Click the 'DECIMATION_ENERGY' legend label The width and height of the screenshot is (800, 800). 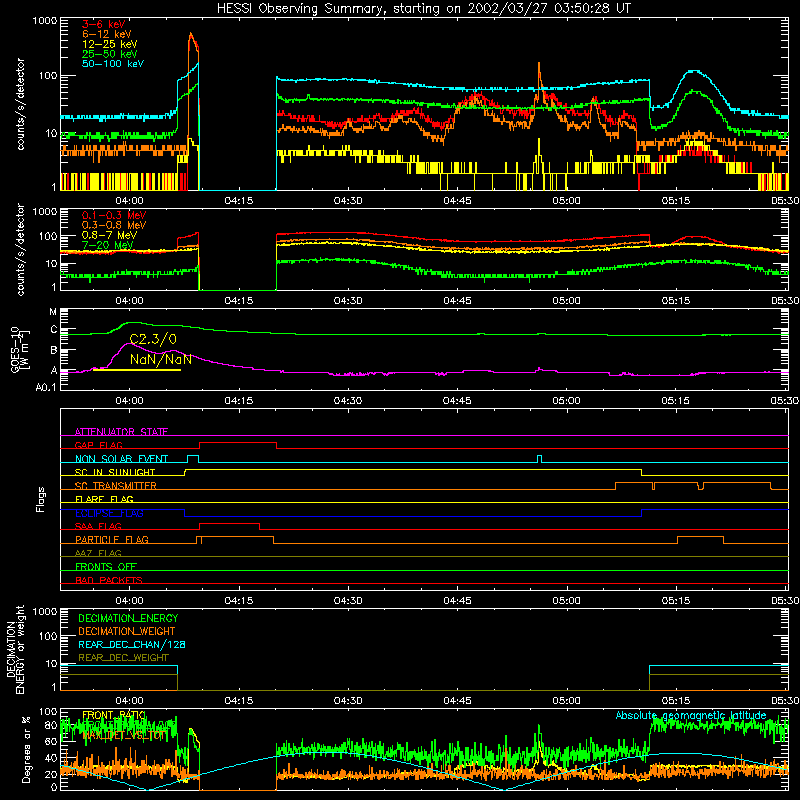pyautogui.click(x=128, y=618)
